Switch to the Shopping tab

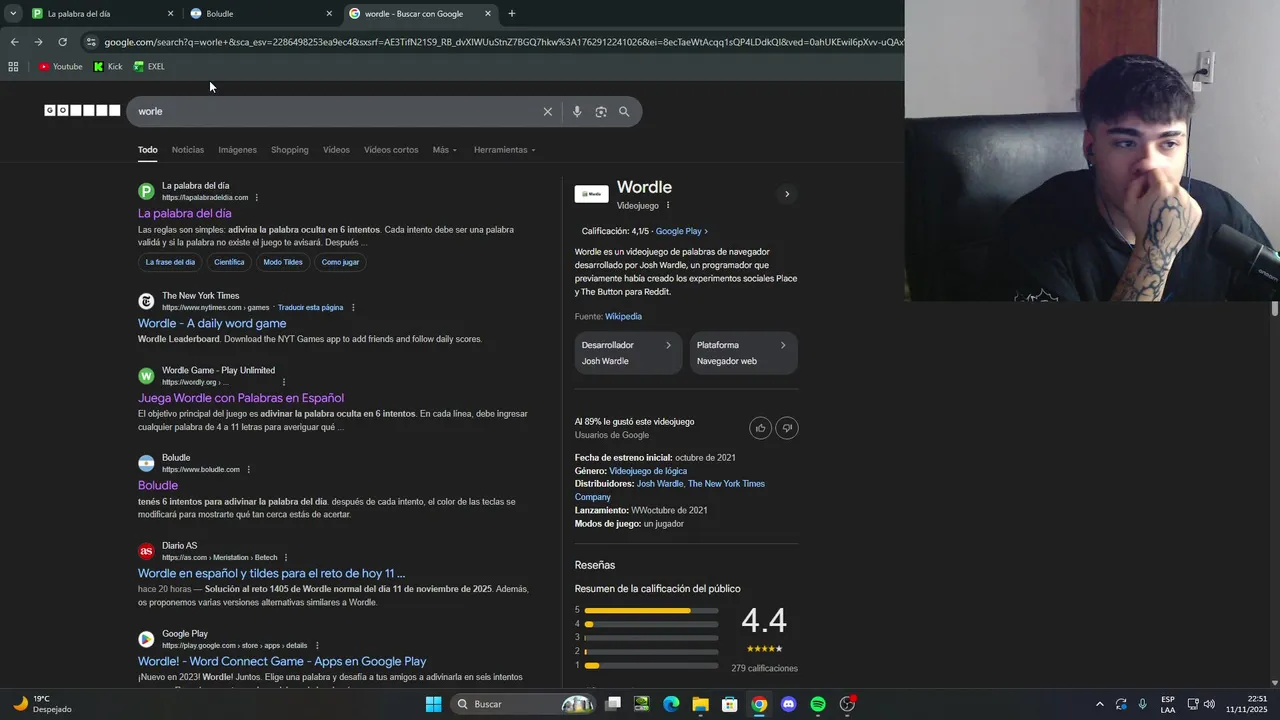click(290, 150)
